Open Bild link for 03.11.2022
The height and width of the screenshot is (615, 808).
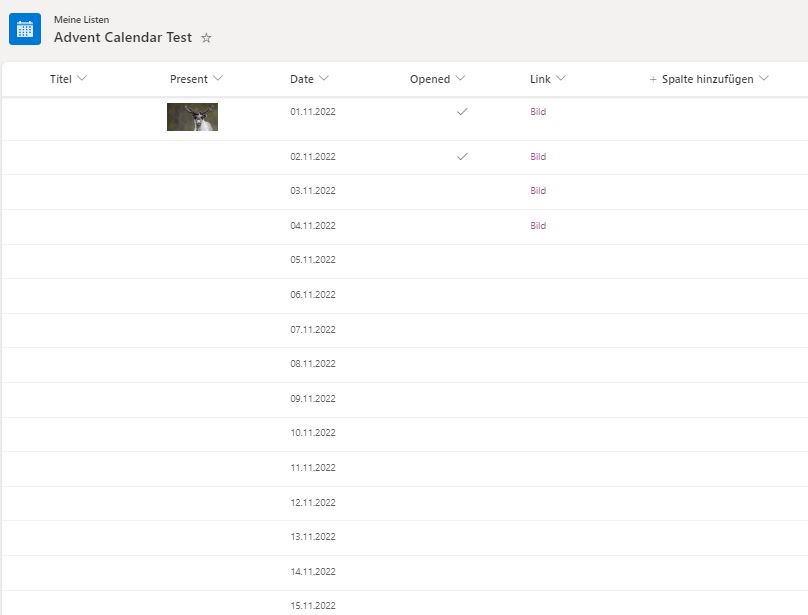coord(538,191)
